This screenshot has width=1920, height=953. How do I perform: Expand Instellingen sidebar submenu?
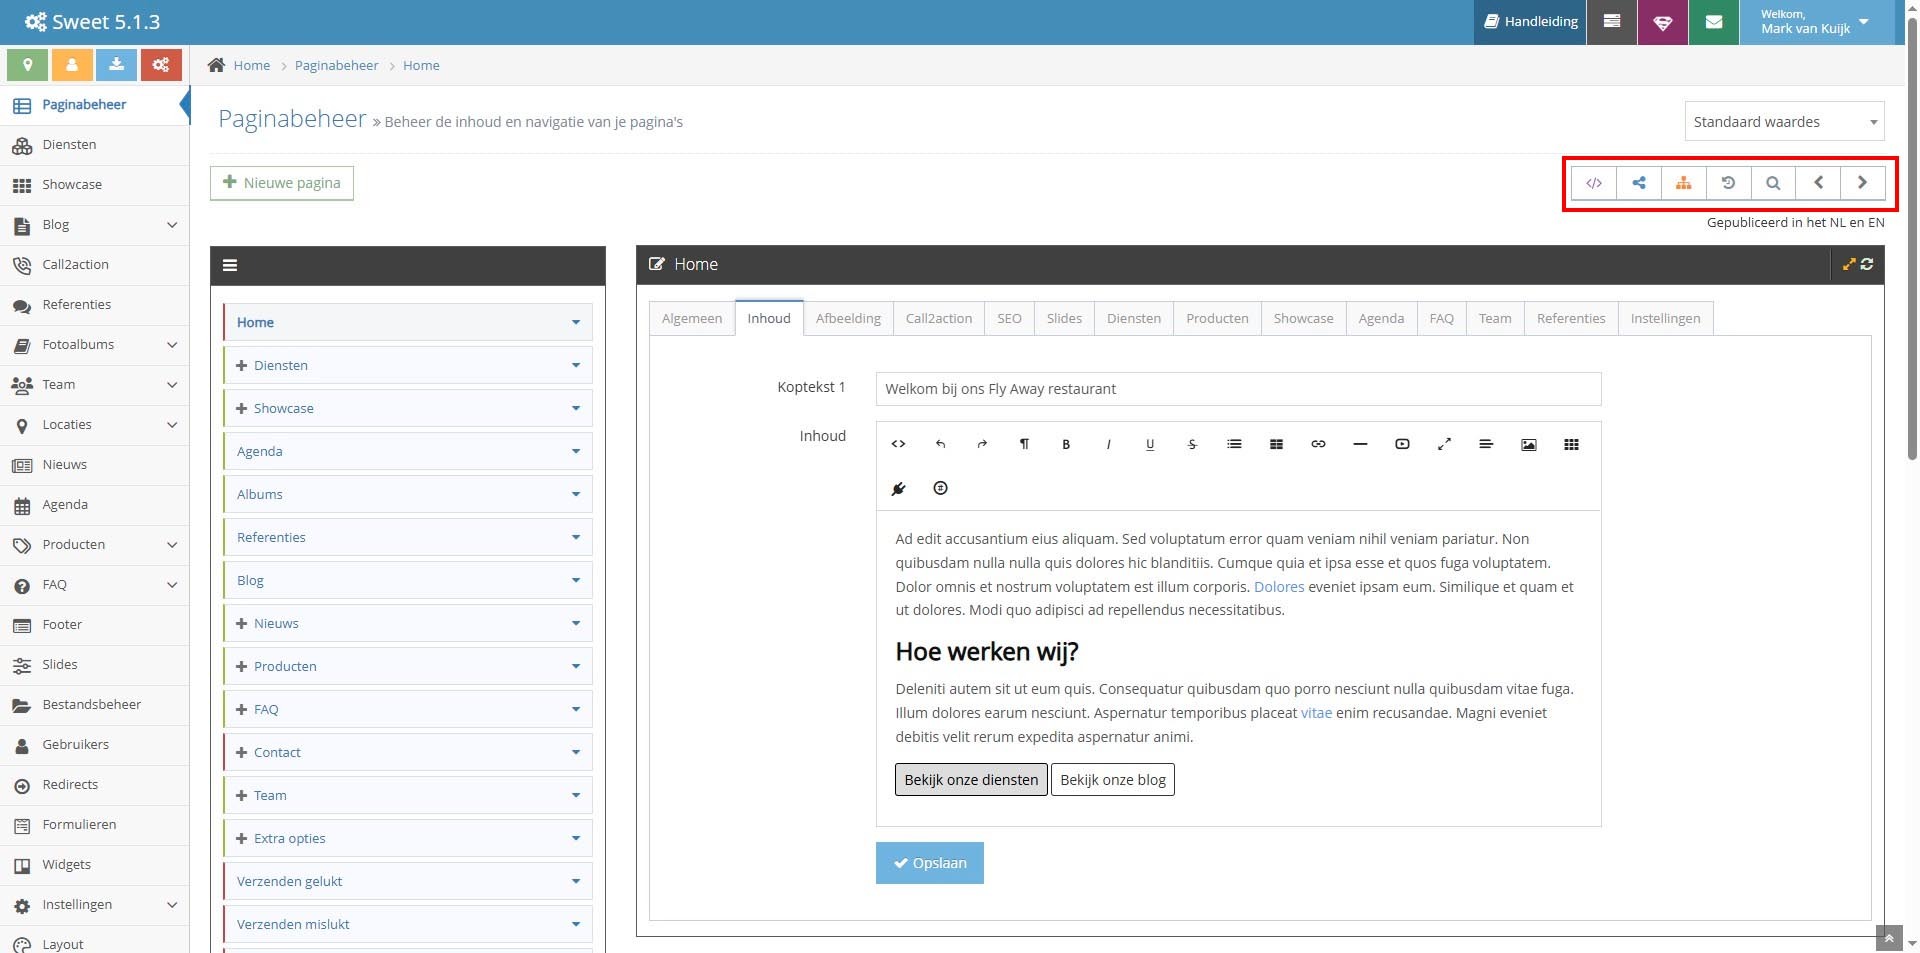tap(172, 905)
